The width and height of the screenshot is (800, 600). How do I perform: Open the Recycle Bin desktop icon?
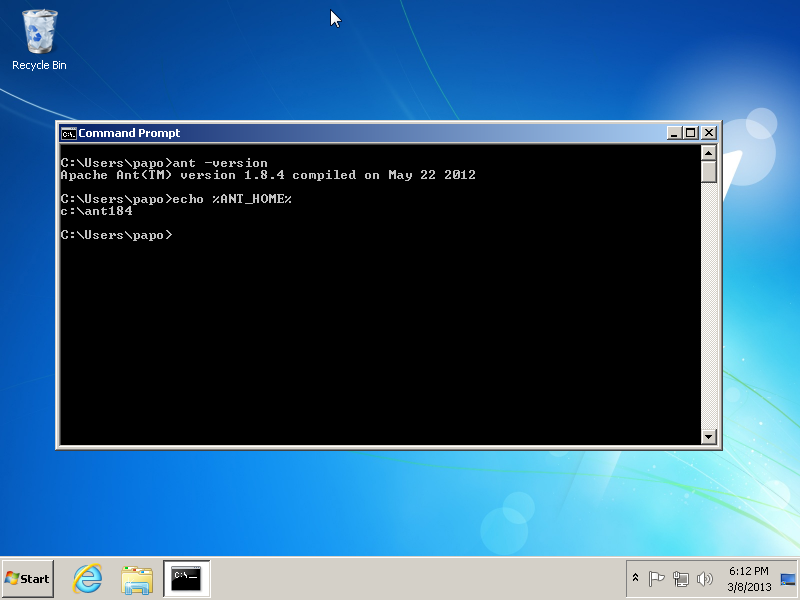point(39,40)
